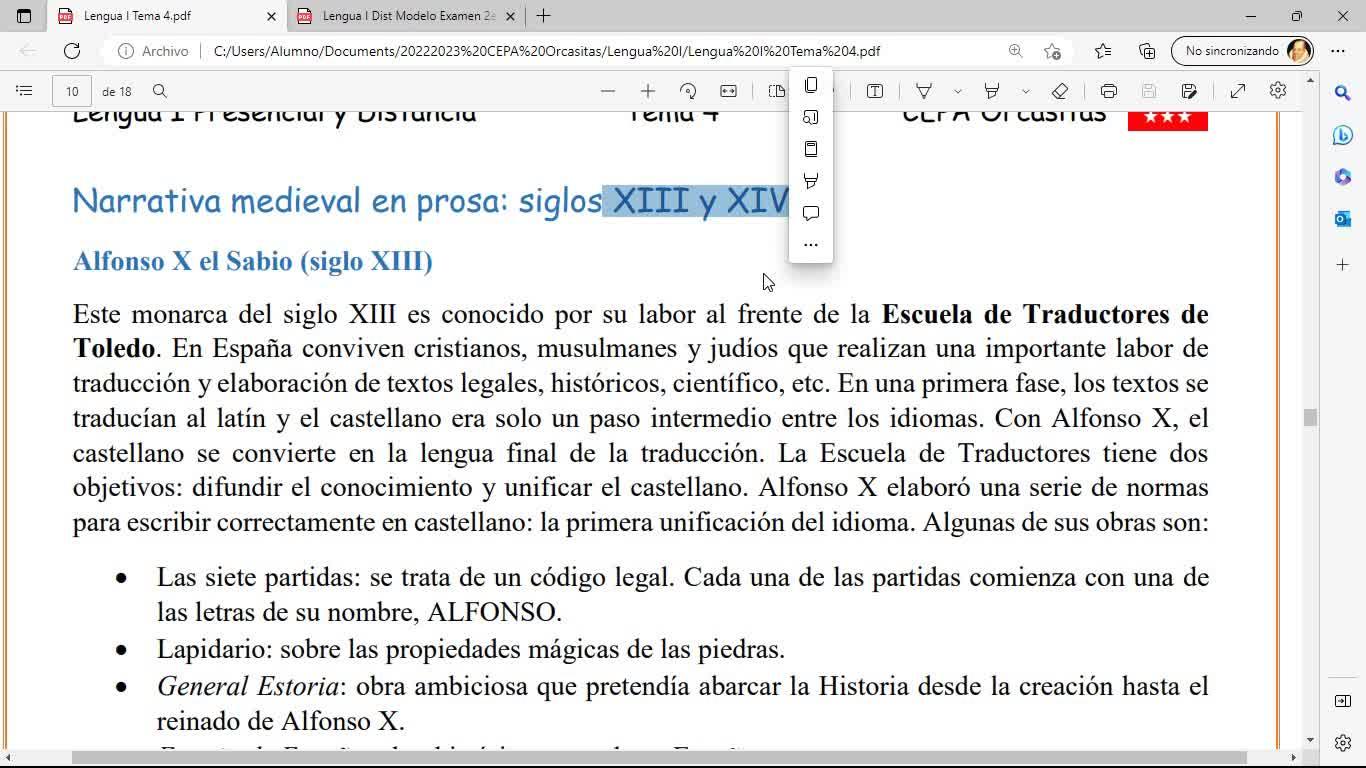The image size is (1366, 768).
Task: Open PDF viewer settings gear
Action: coord(1278,91)
